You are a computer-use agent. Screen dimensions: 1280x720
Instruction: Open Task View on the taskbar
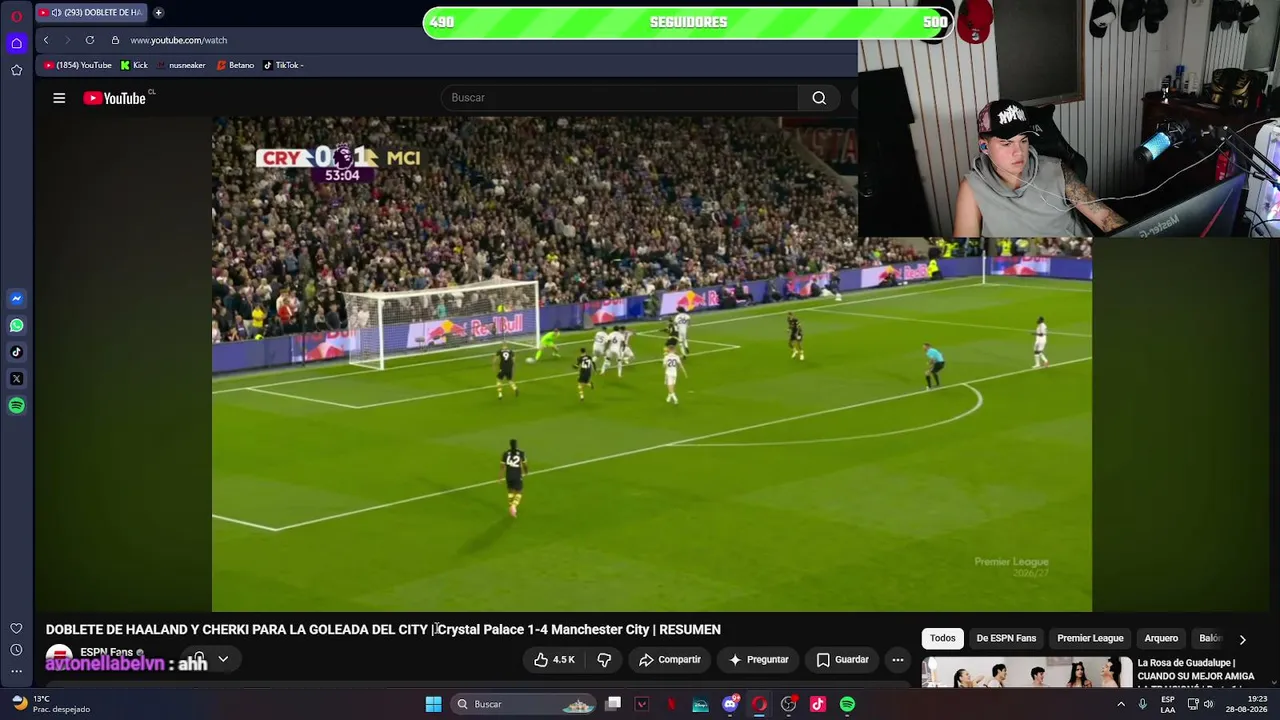click(x=613, y=704)
